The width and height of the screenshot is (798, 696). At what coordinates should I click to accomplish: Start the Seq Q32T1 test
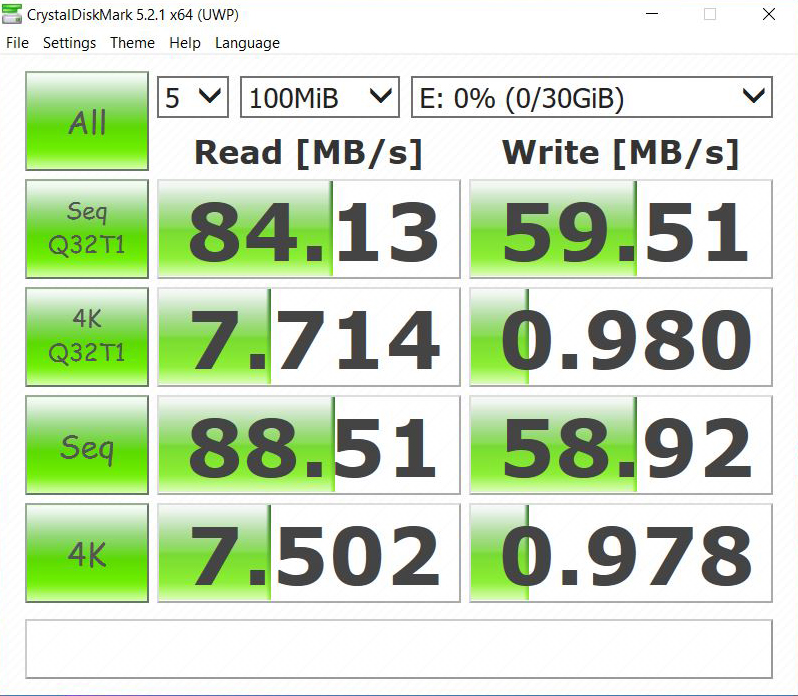[87, 229]
